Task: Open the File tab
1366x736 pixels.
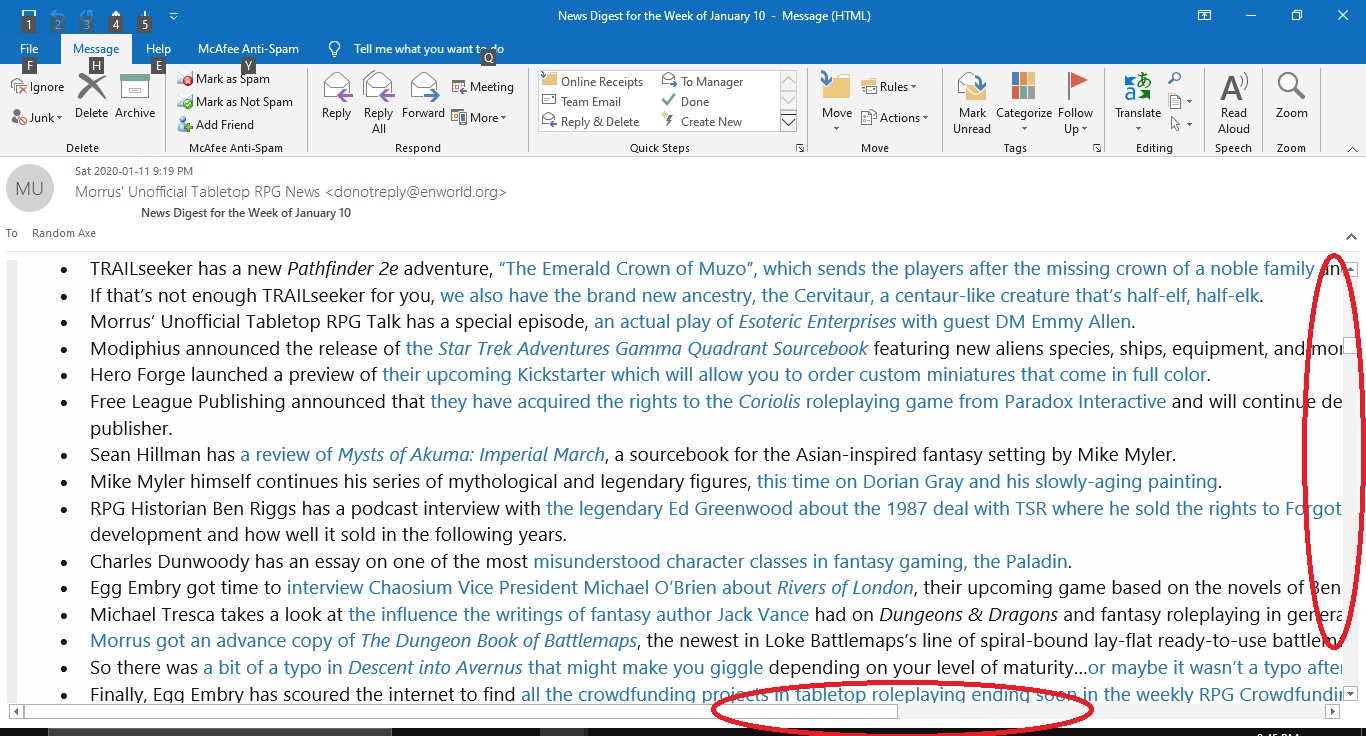Action: point(29,49)
